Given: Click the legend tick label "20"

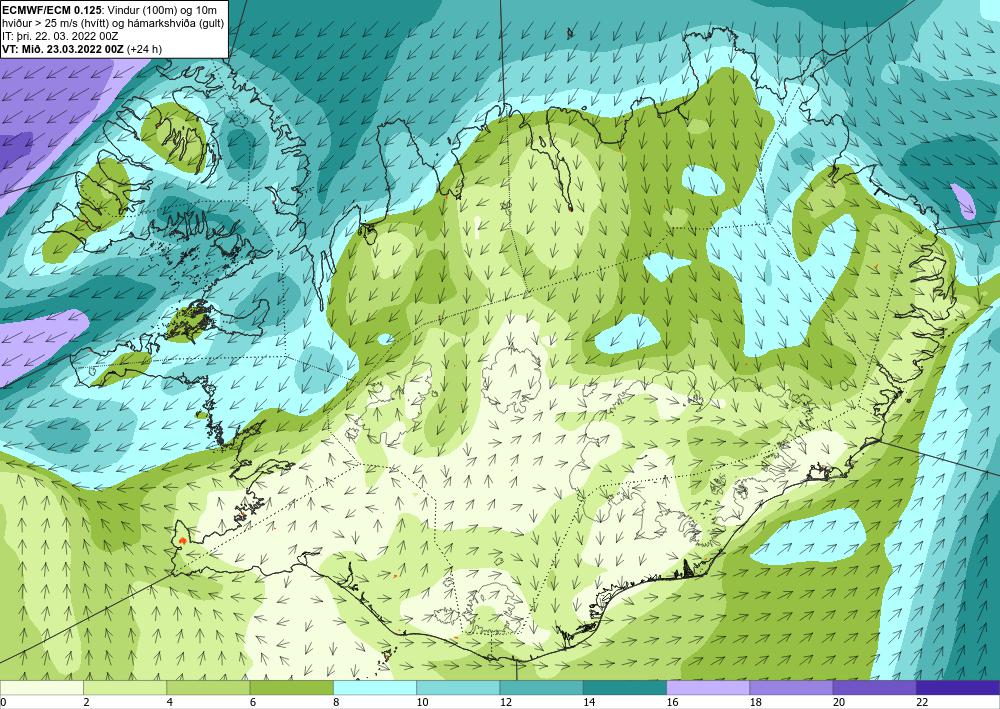Looking at the screenshot, I should [x=839, y=703].
